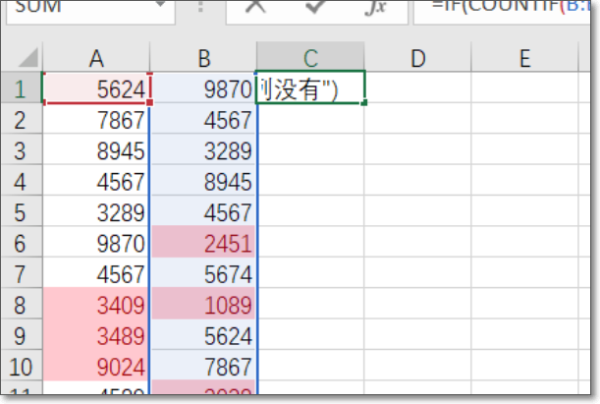The width and height of the screenshot is (600, 404).
Task: Select the row 10 header
Action: (21, 364)
